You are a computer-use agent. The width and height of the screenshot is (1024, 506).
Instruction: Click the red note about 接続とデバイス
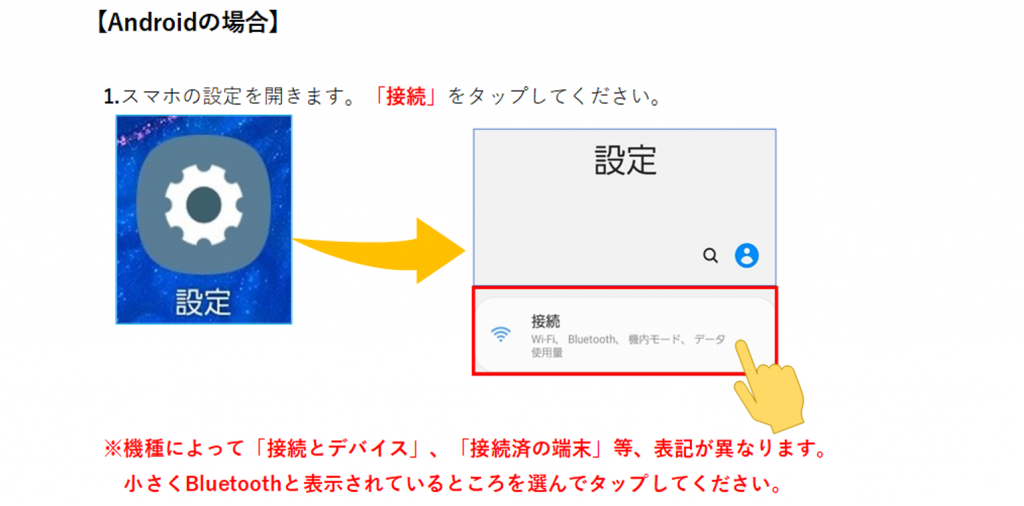click(x=466, y=450)
